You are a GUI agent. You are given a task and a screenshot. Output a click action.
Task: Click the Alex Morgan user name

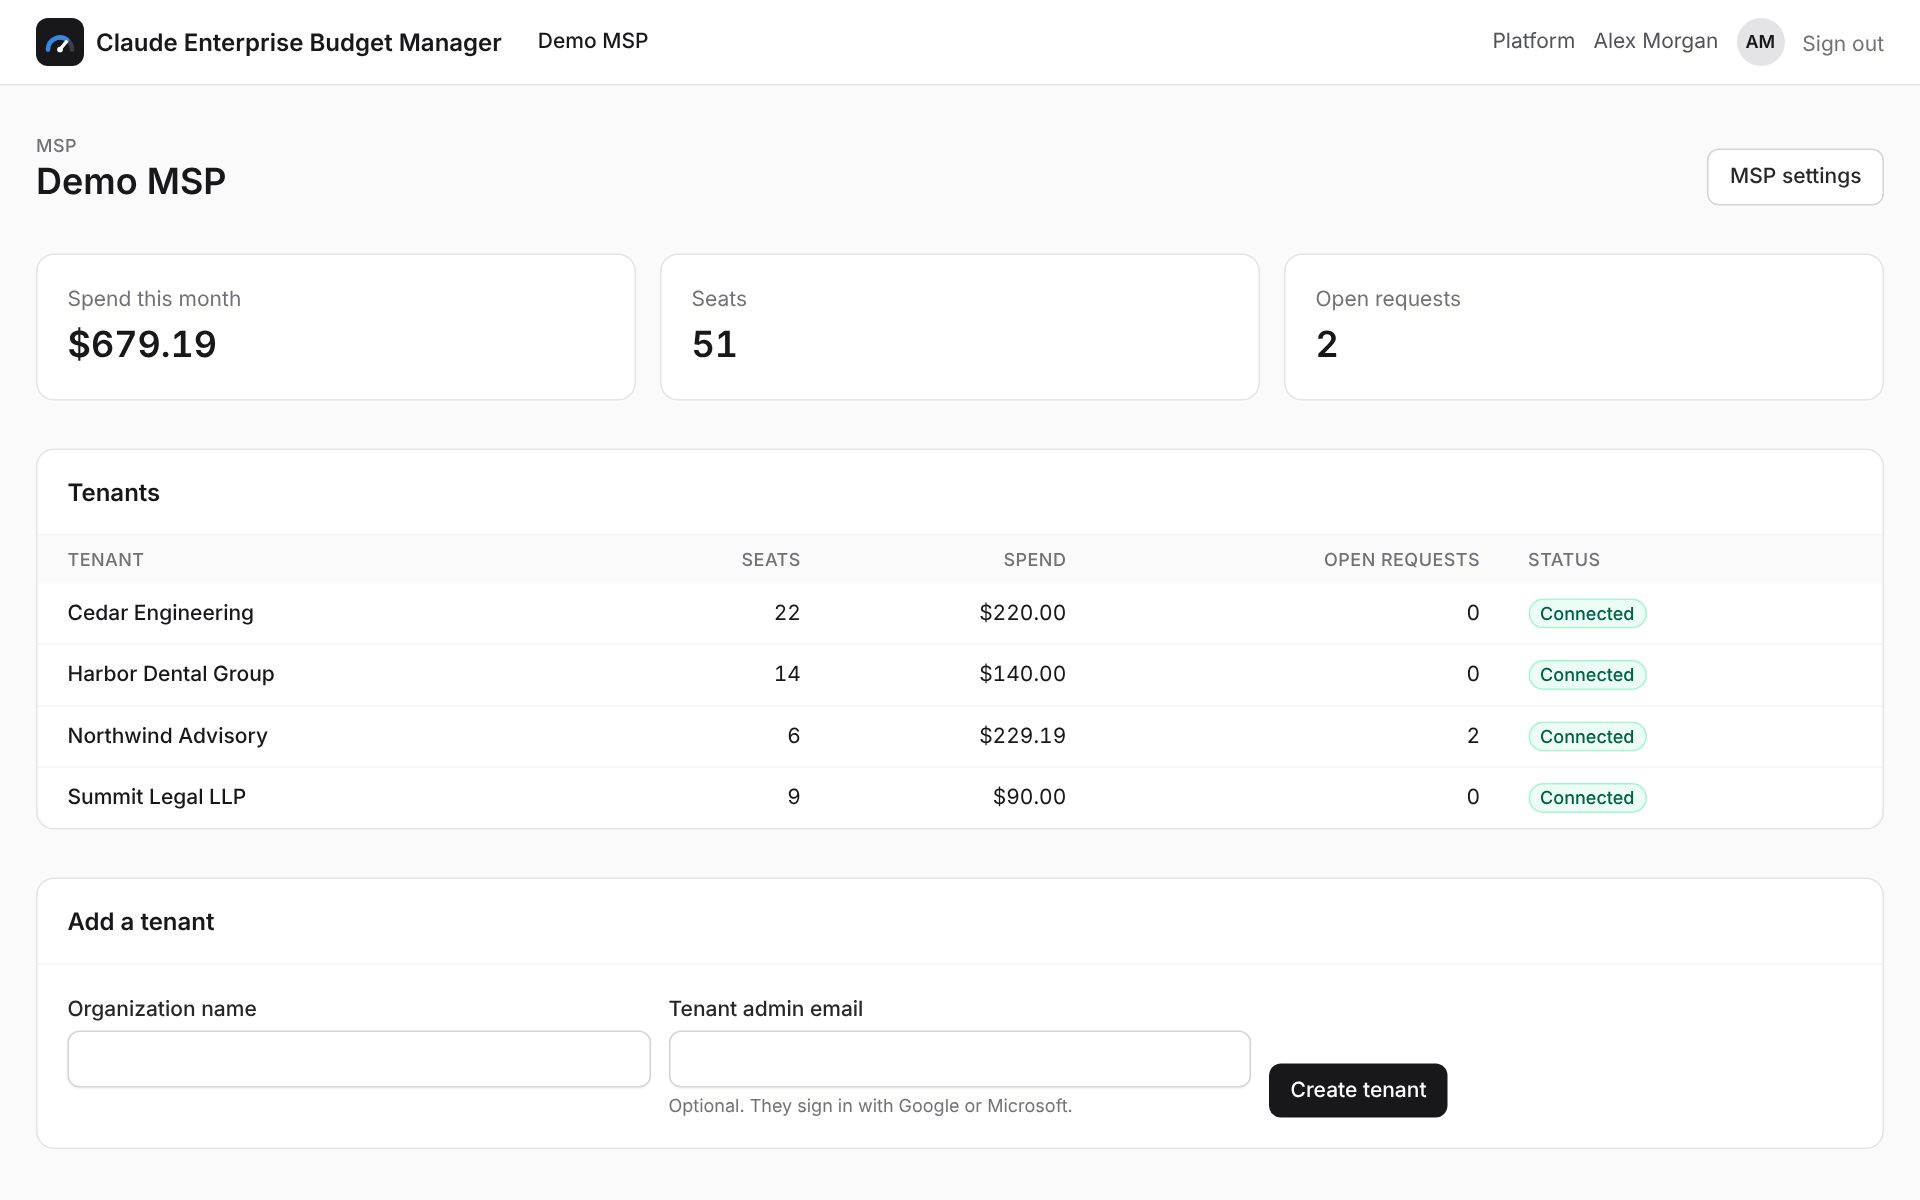click(1655, 41)
